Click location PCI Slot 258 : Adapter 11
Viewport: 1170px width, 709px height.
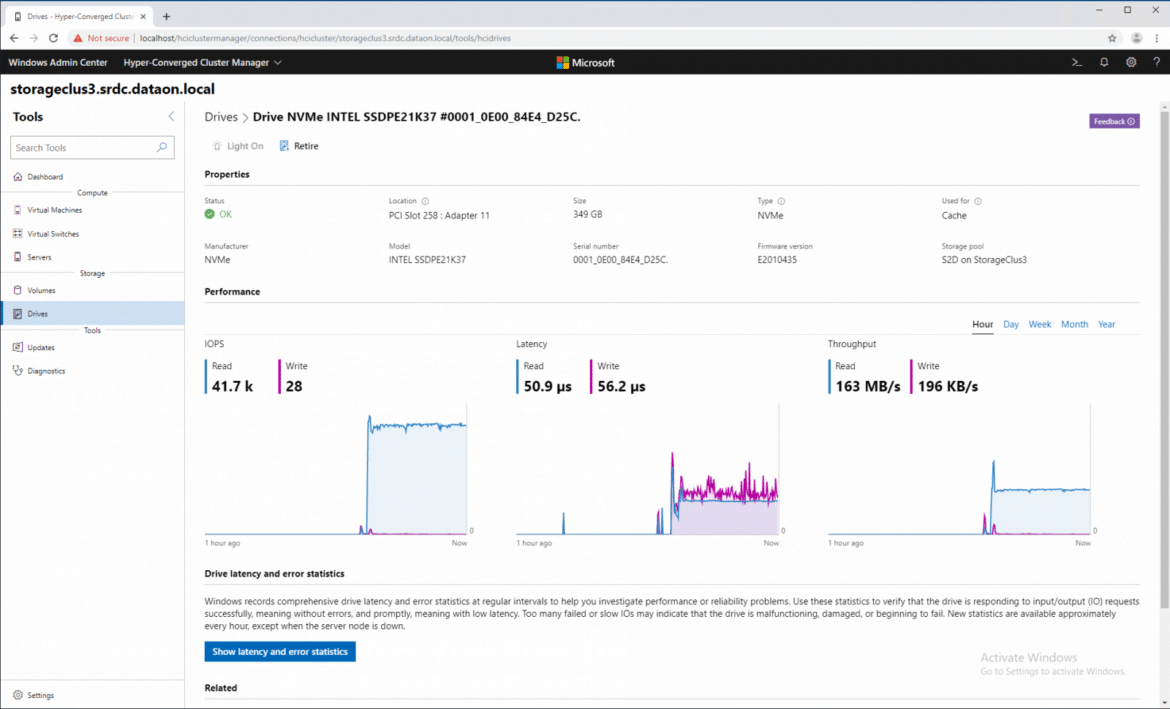[439, 216]
